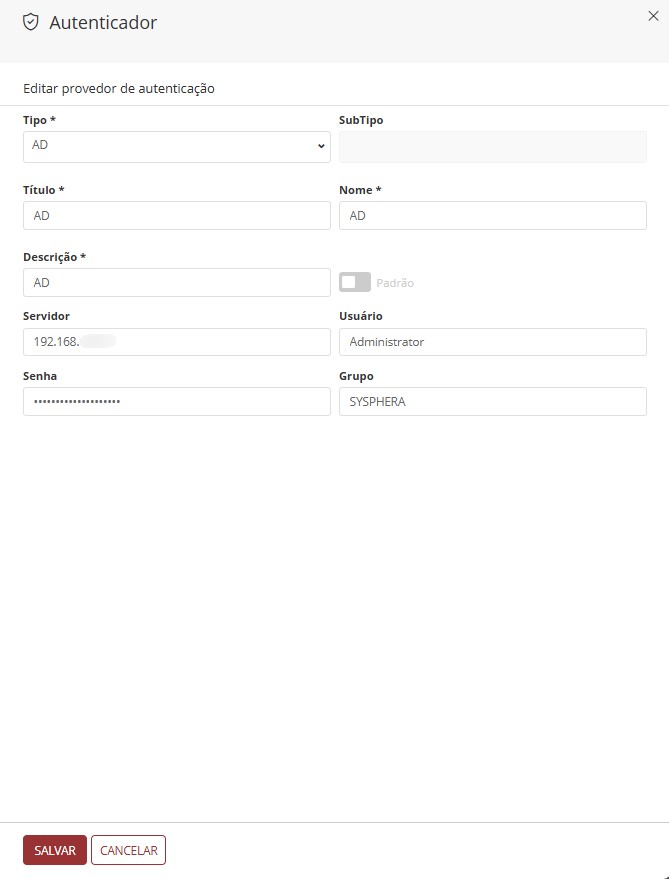
Task: Close the Autenticador panel with the X
Action: point(653,16)
